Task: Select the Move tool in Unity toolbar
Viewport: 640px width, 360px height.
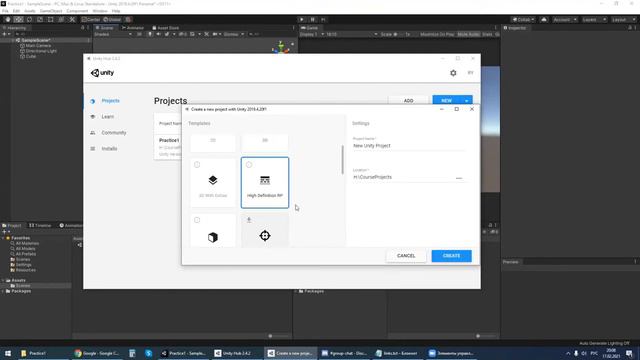Action: tap(18, 20)
